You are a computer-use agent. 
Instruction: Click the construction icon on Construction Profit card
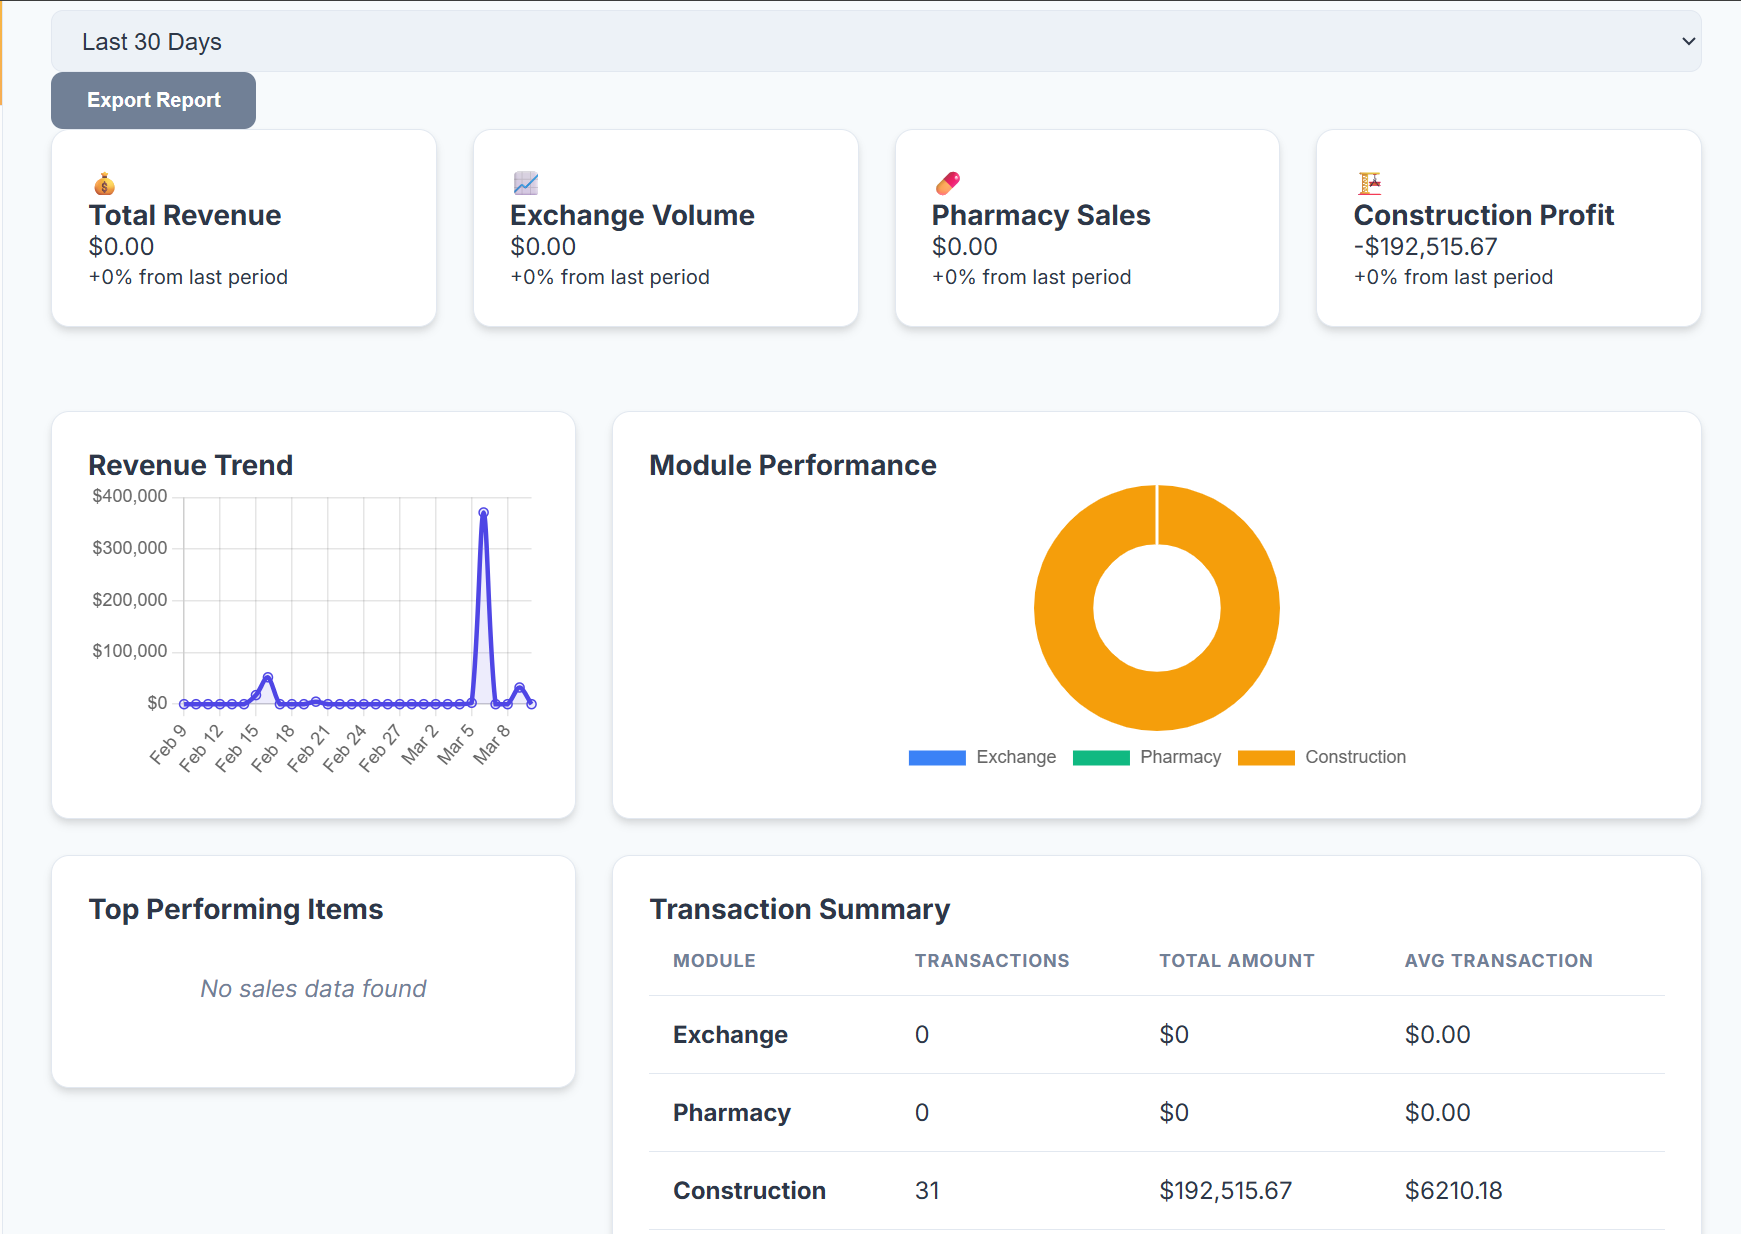(x=1367, y=183)
